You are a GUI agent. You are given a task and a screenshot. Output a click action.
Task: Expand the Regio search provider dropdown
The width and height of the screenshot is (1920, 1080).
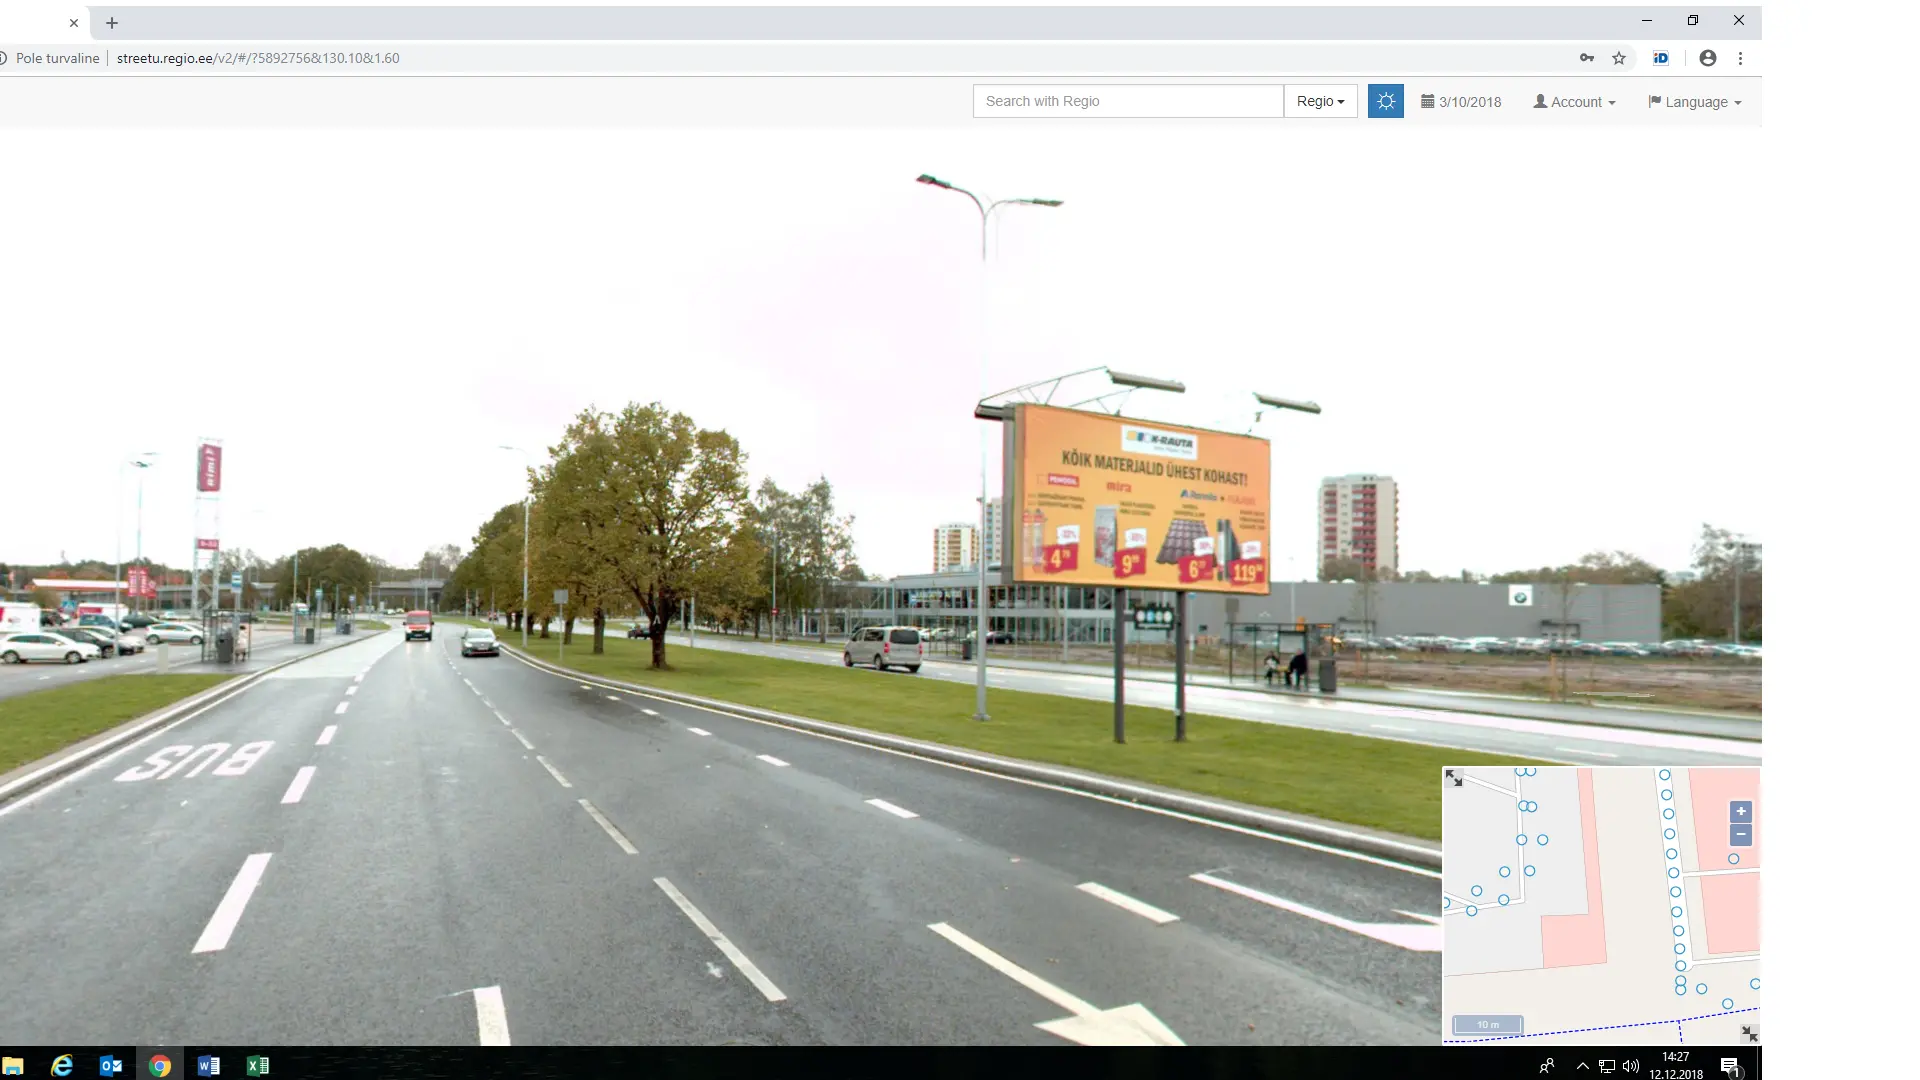(1320, 101)
